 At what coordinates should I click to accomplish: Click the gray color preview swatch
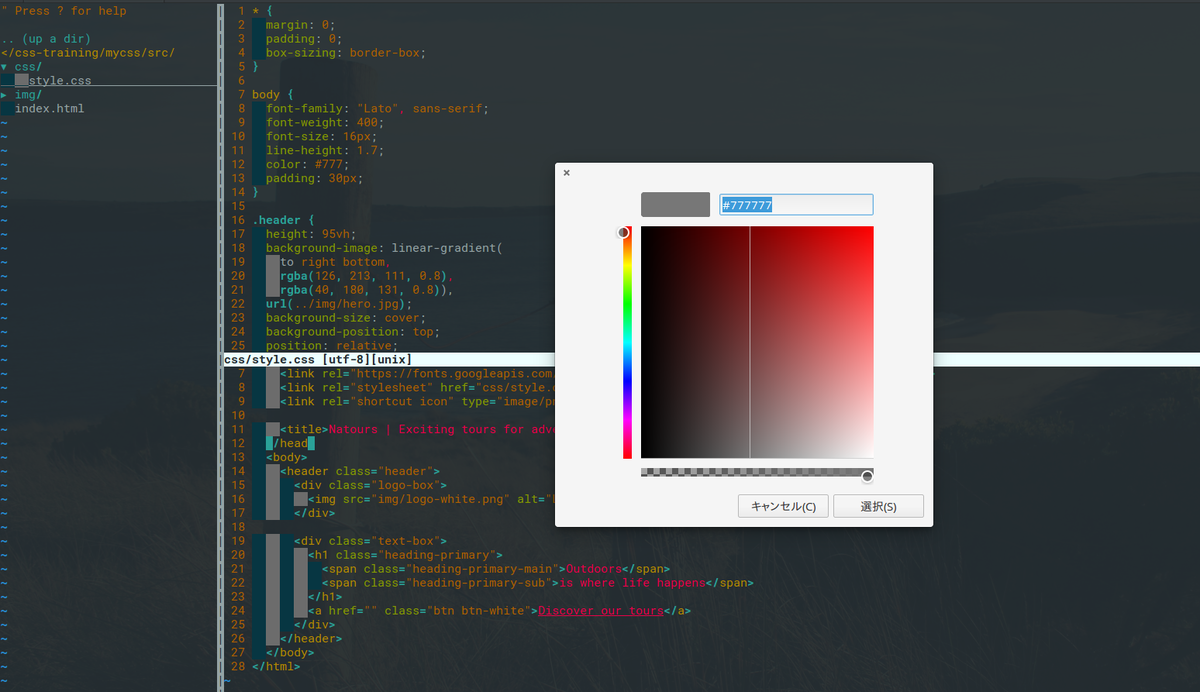(675, 204)
